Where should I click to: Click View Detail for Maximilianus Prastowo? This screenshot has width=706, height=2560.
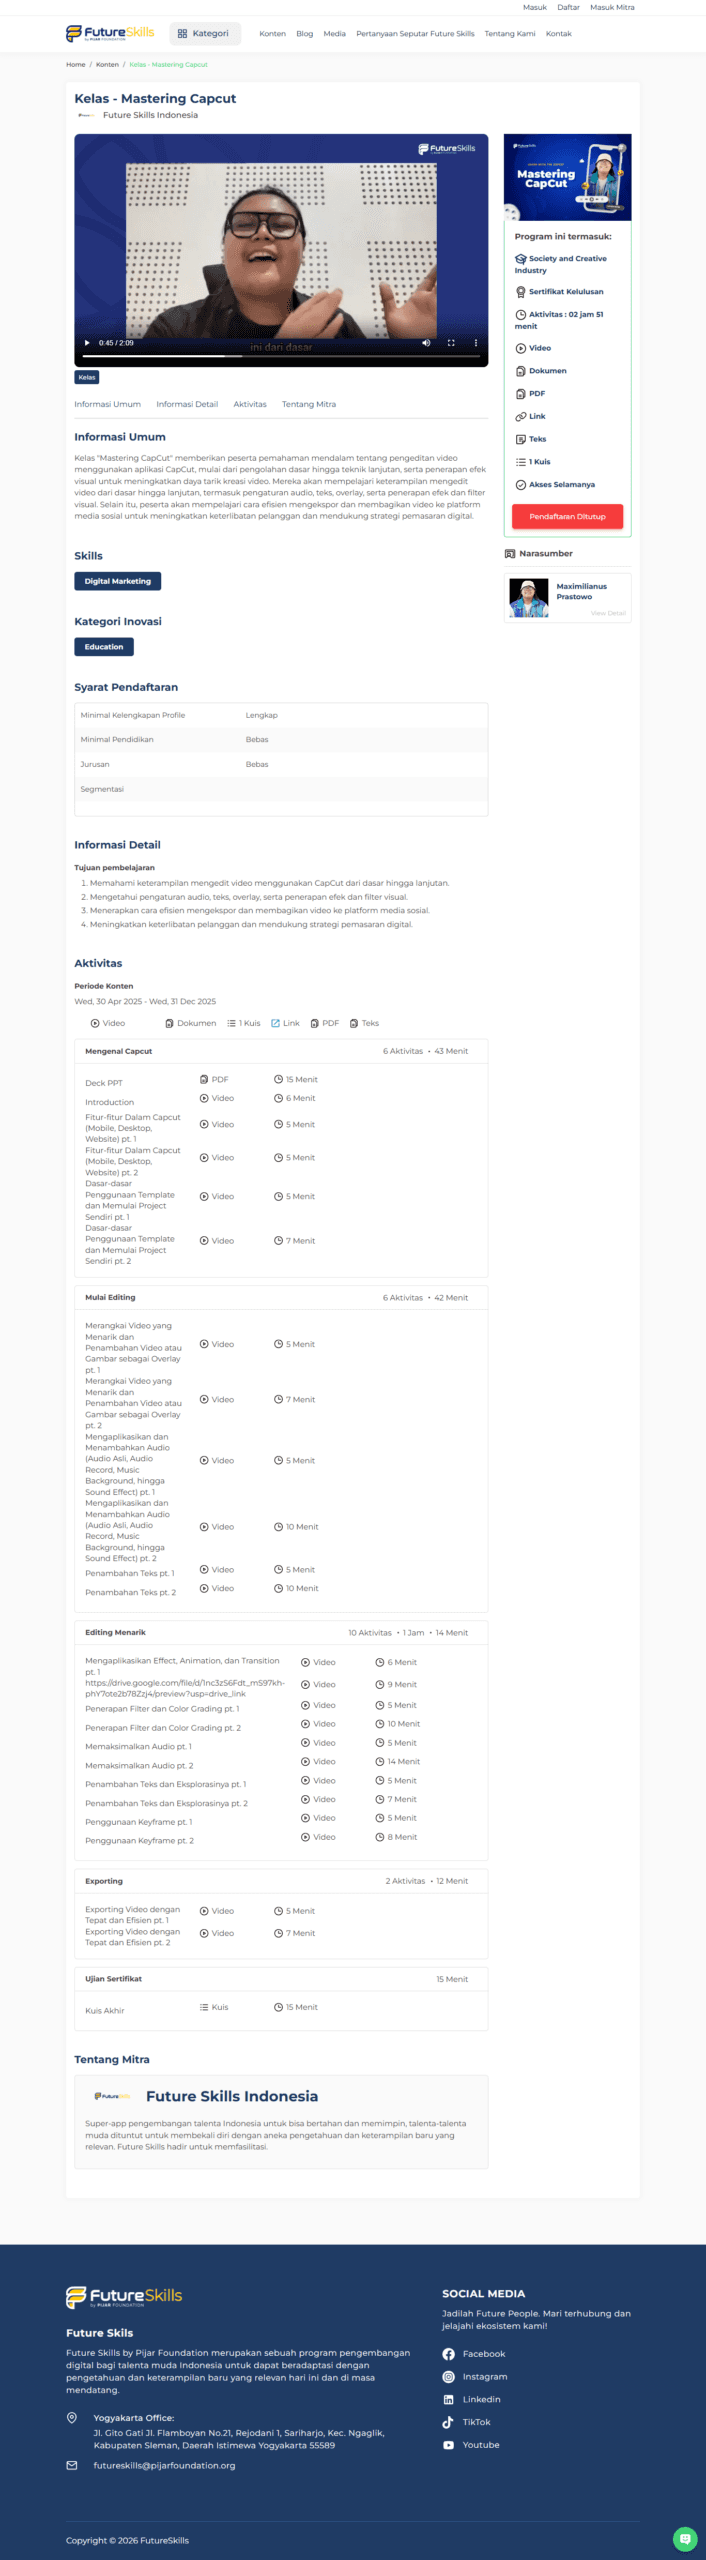pyautogui.click(x=608, y=613)
